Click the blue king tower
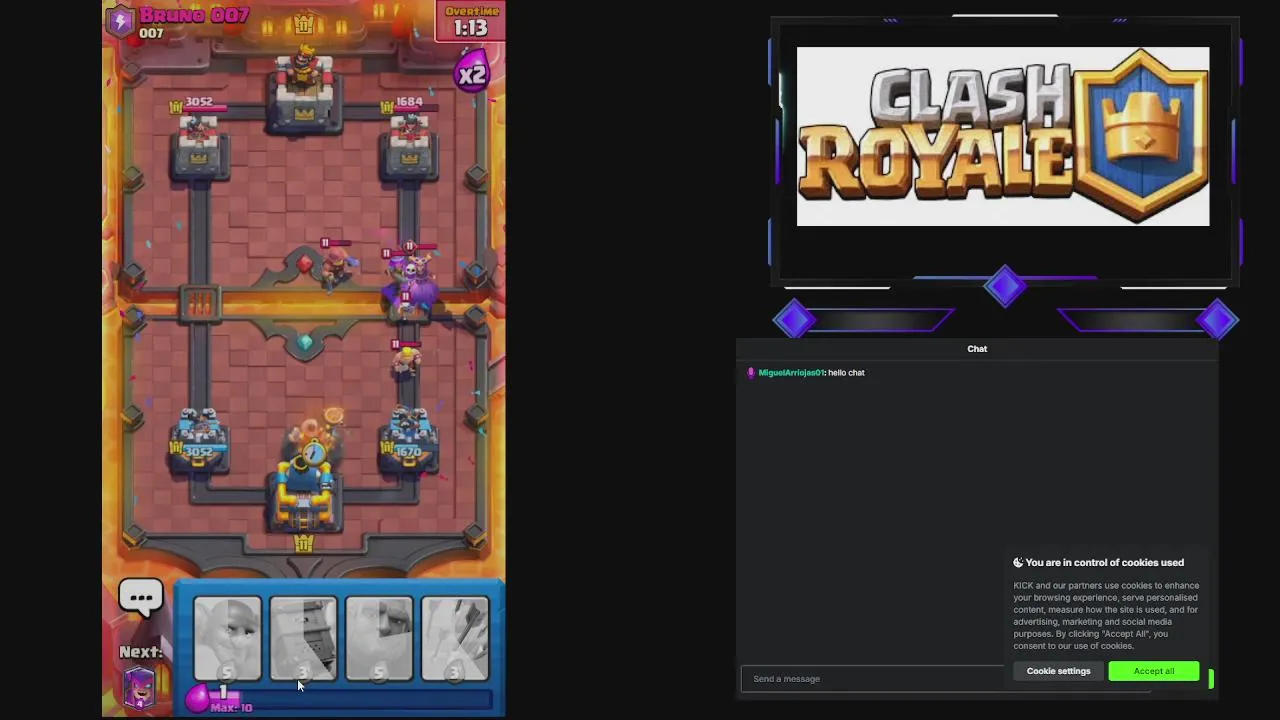Image resolution: width=1280 pixels, height=720 pixels. point(304,488)
